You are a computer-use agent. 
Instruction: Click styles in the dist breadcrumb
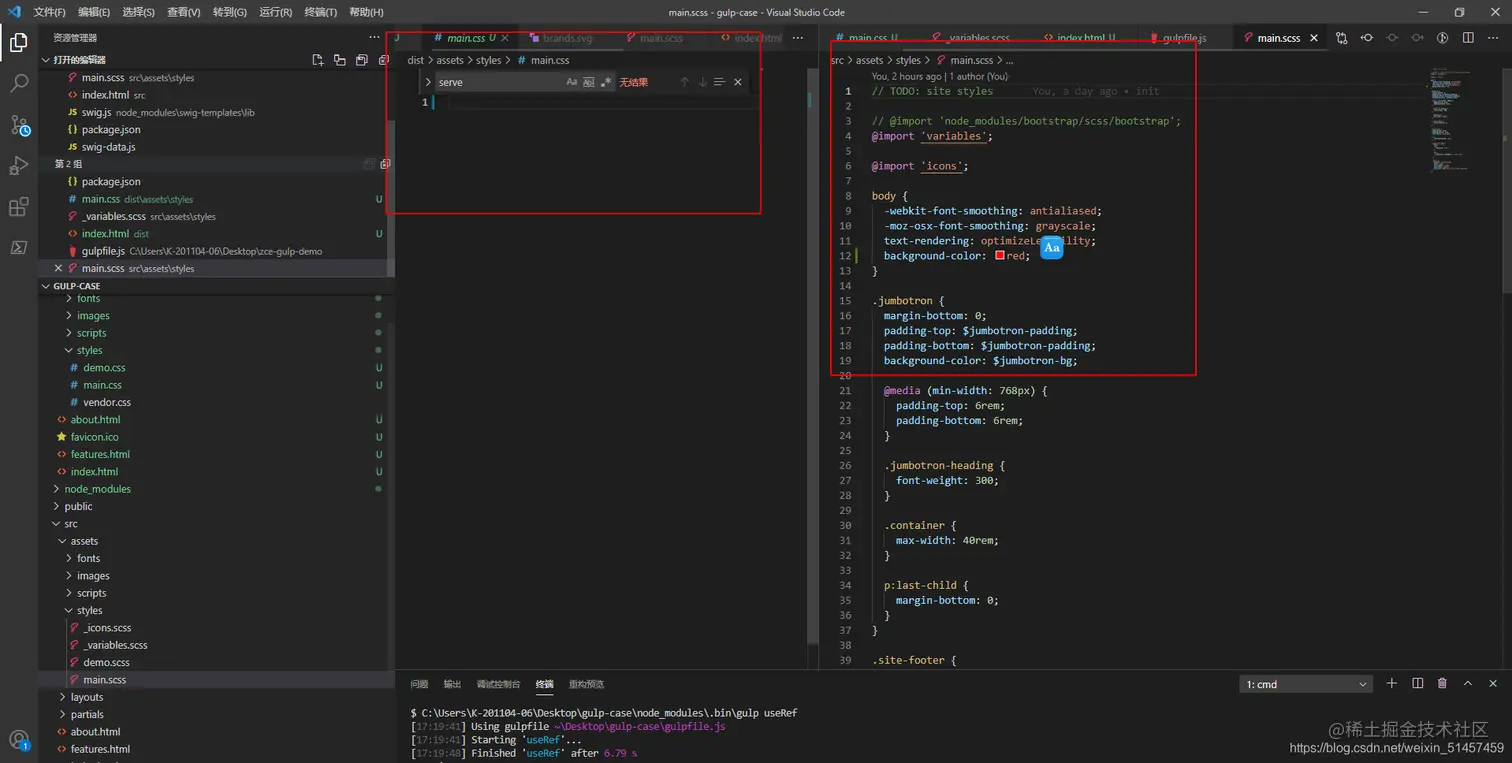[488, 60]
